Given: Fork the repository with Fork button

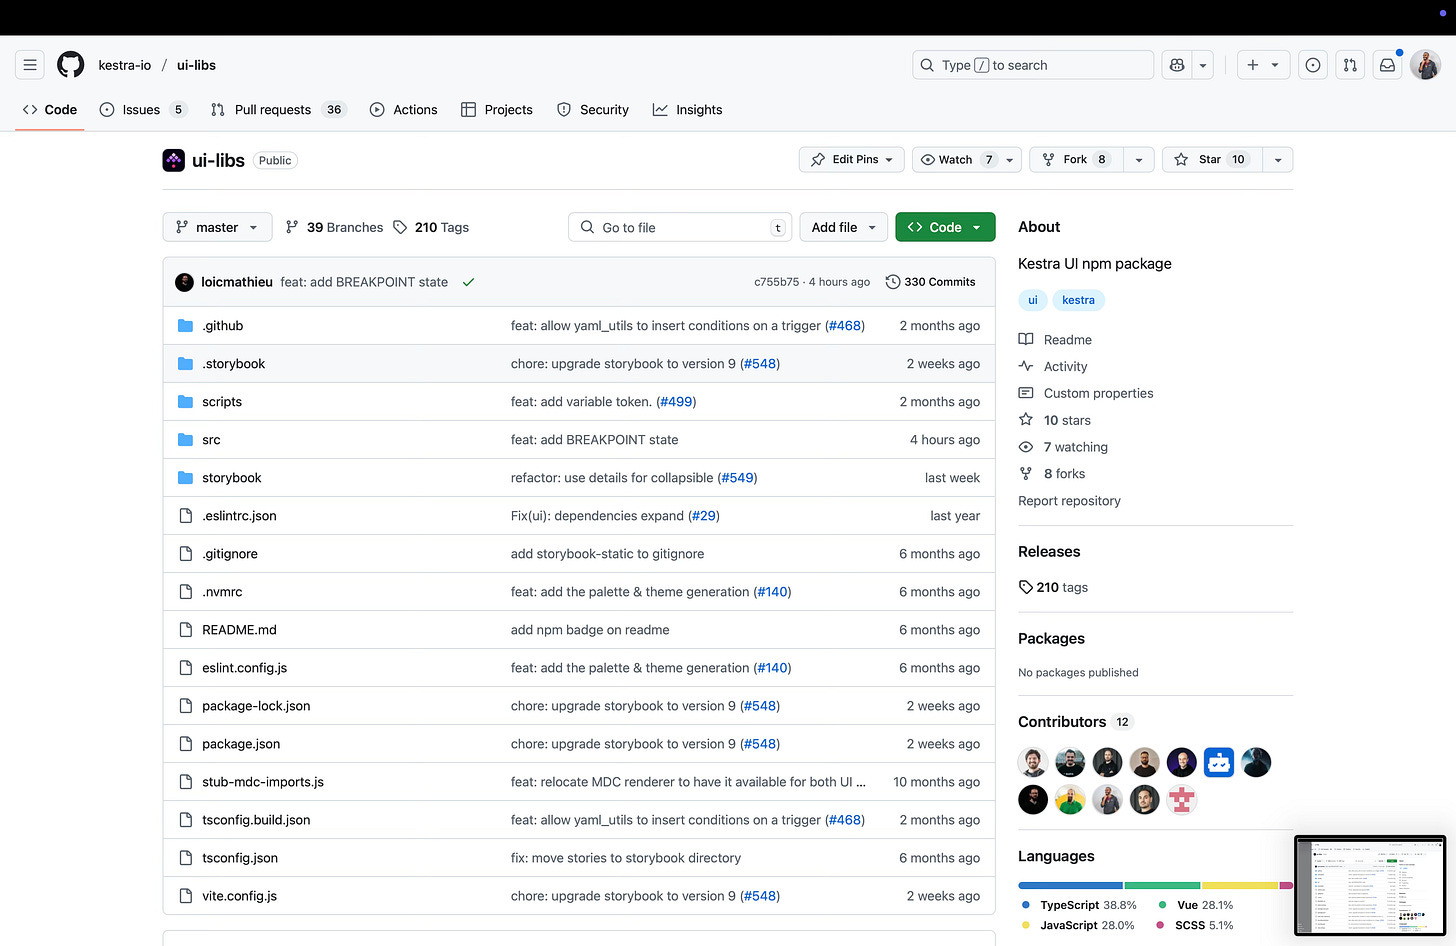Looking at the screenshot, I should point(1076,160).
